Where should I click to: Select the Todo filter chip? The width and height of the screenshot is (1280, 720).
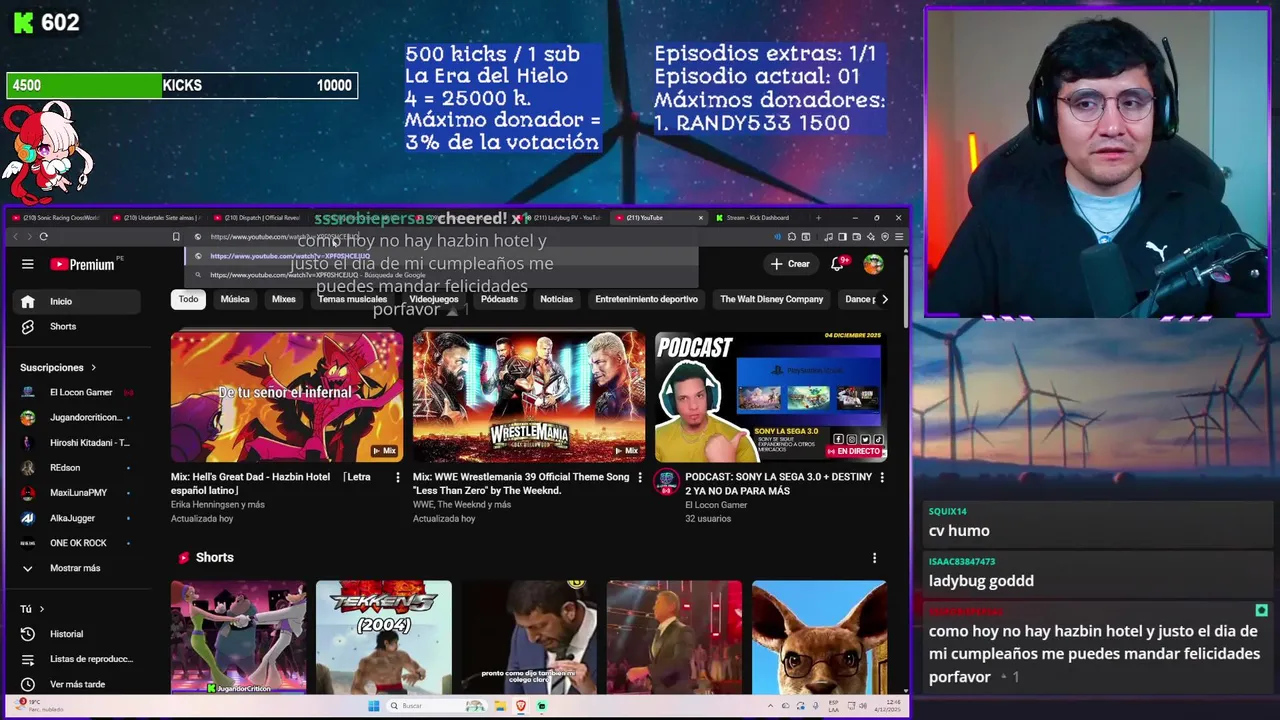(x=188, y=299)
